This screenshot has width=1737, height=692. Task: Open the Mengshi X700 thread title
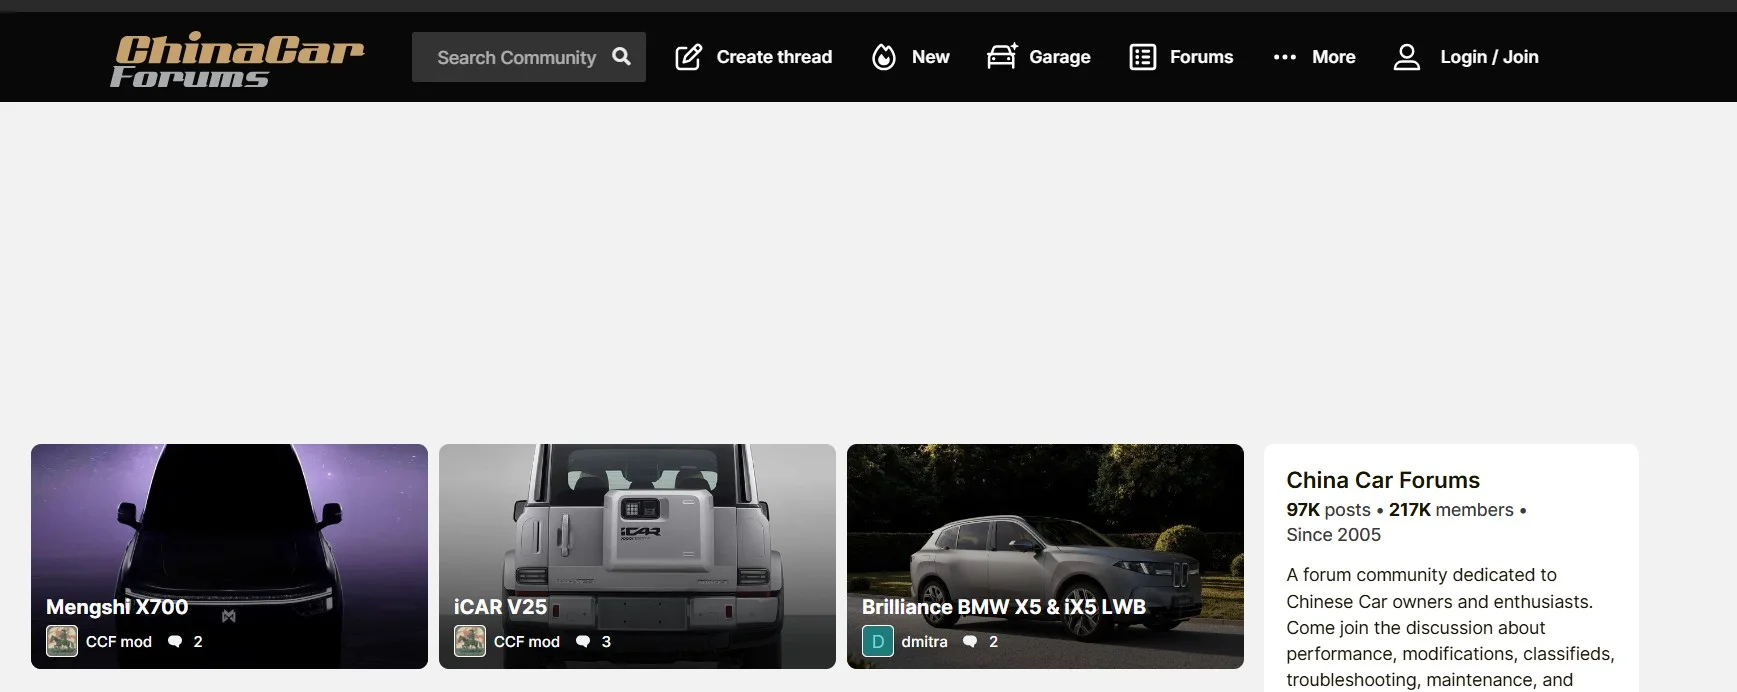pyautogui.click(x=117, y=607)
